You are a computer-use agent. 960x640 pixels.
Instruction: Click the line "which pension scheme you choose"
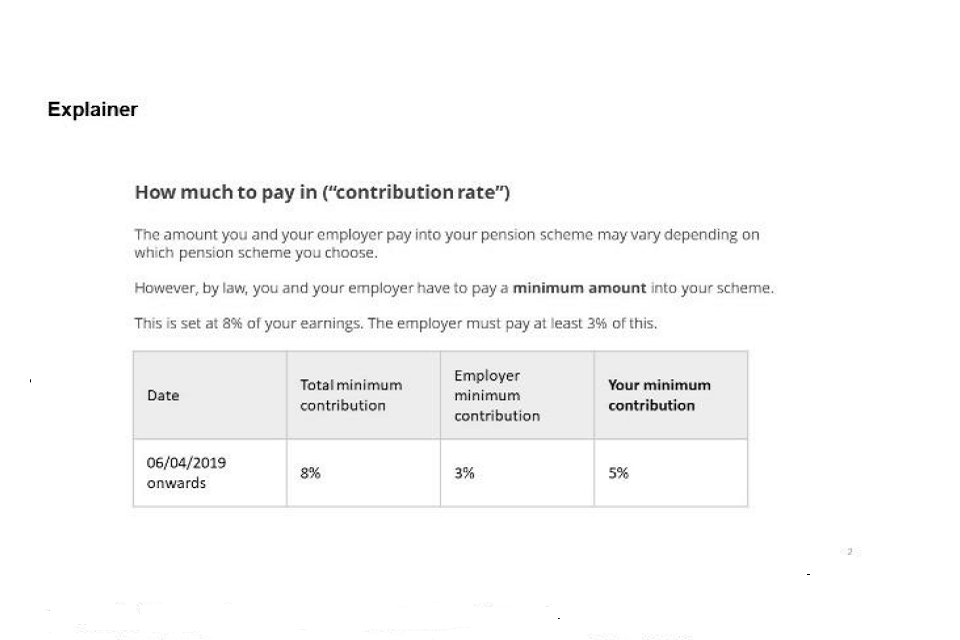pyautogui.click(x=256, y=253)
